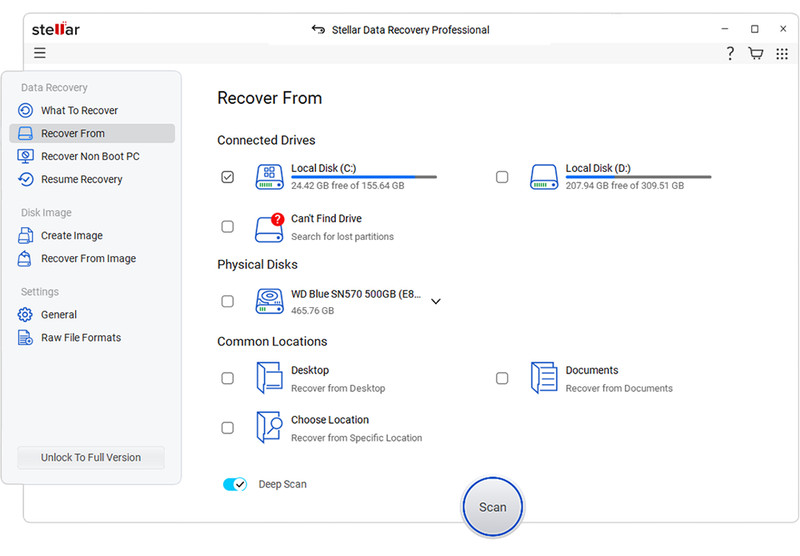Click the Local Disk (C:) usage bar

[x=364, y=177]
